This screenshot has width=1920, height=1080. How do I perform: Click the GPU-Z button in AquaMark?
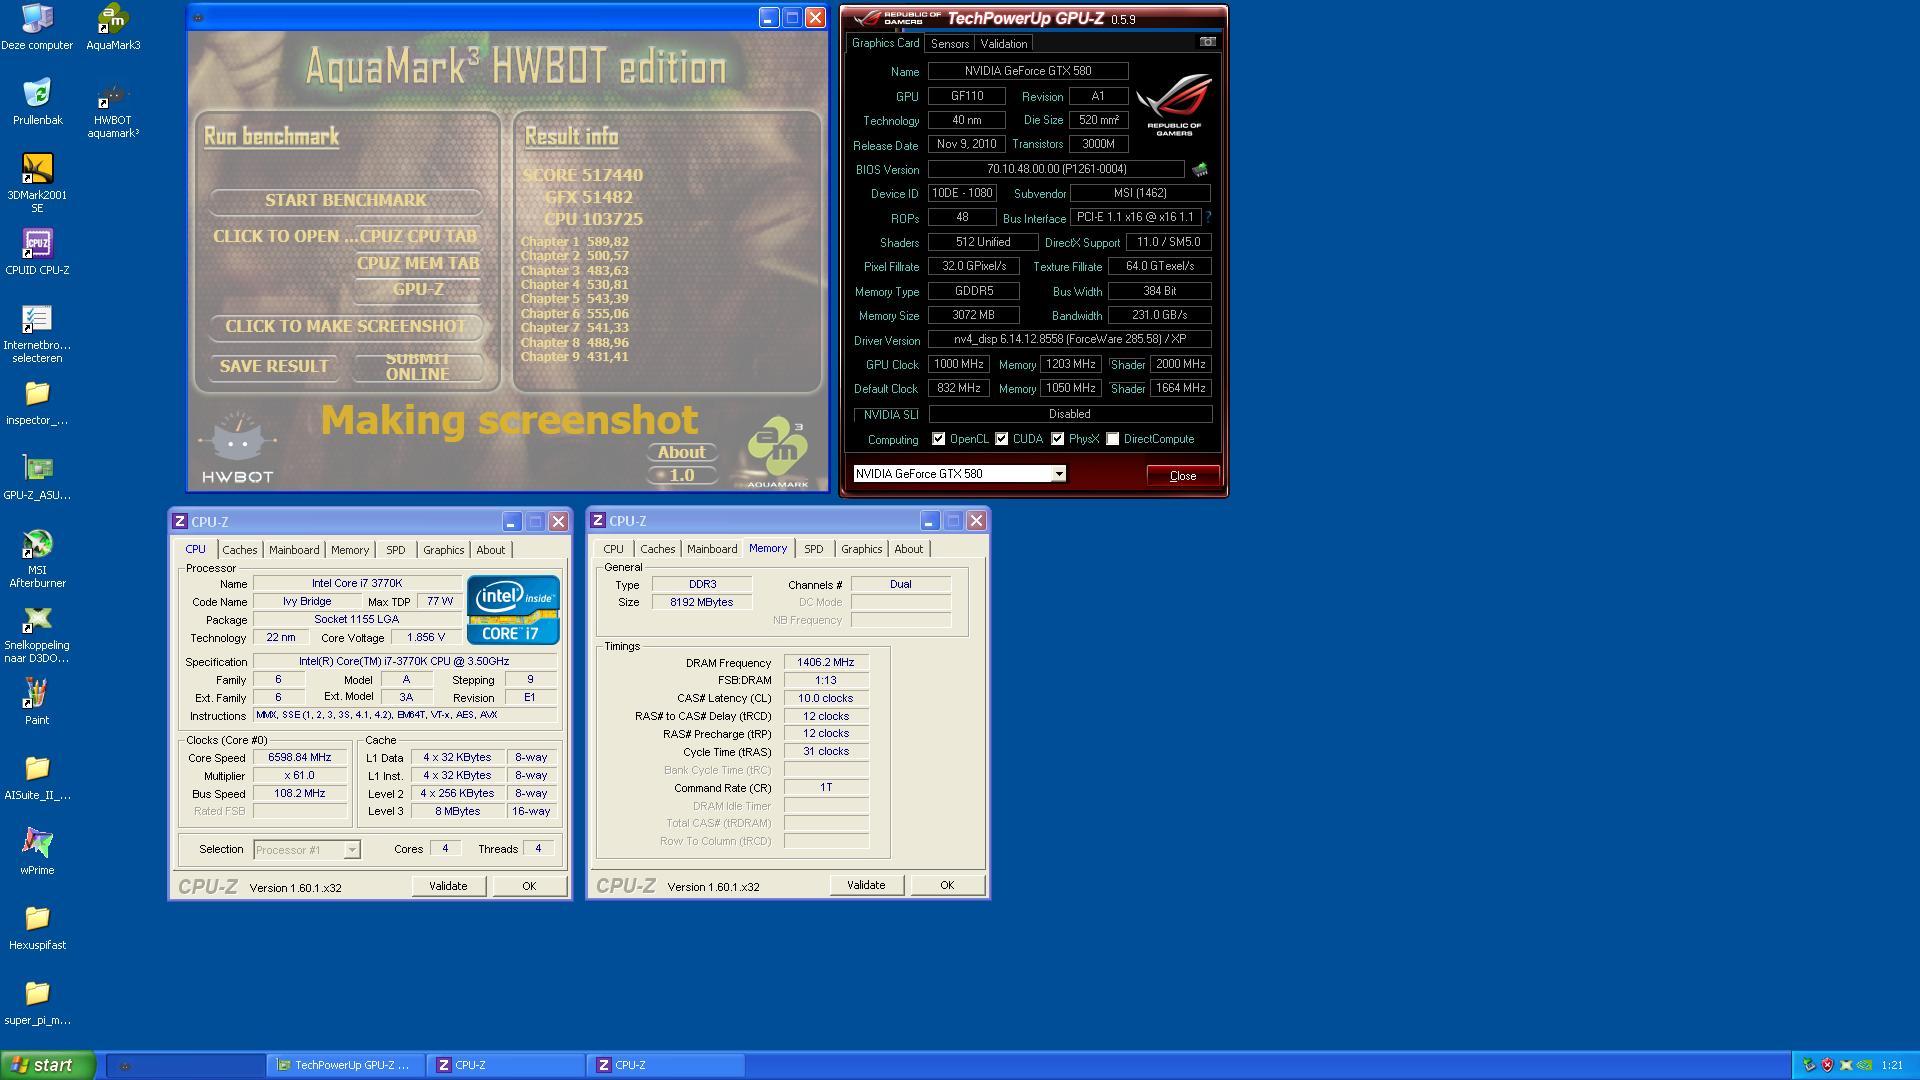click(x=418, y=289)
